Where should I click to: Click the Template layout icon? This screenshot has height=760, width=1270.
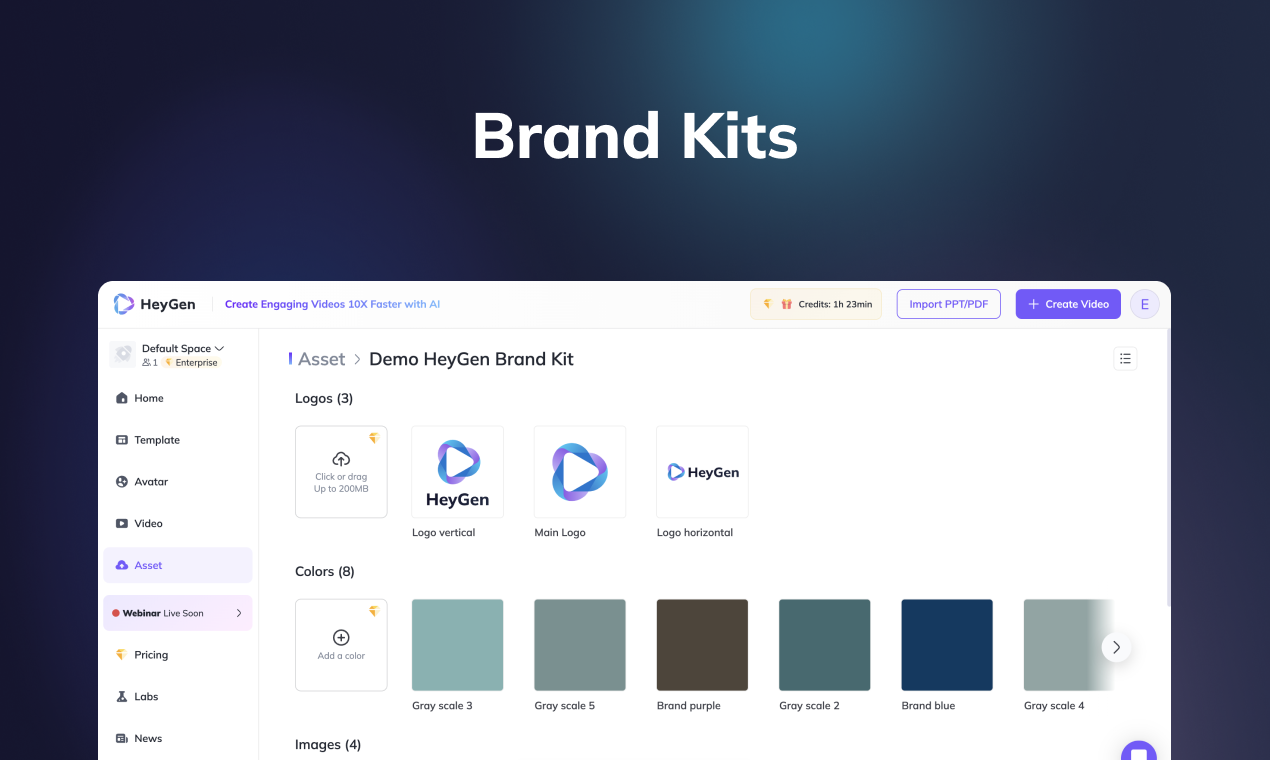122,440
